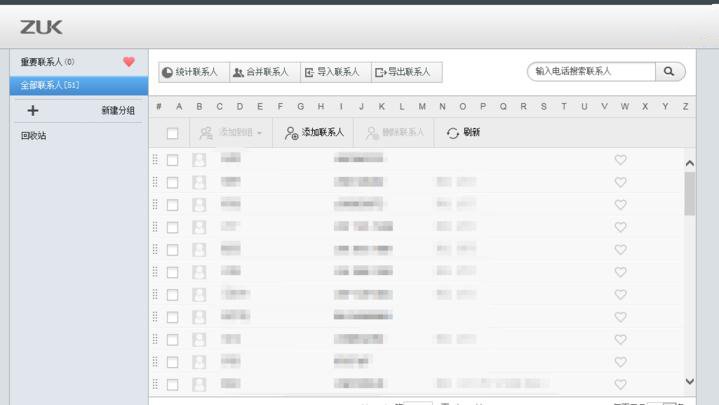Favorite the first contact using its heart outline
This screenshot has height=405, width=719.
tap(620, 160)
